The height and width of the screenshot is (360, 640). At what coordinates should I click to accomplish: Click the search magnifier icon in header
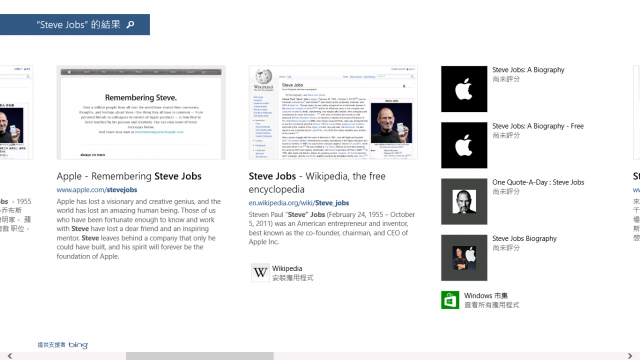130,24
